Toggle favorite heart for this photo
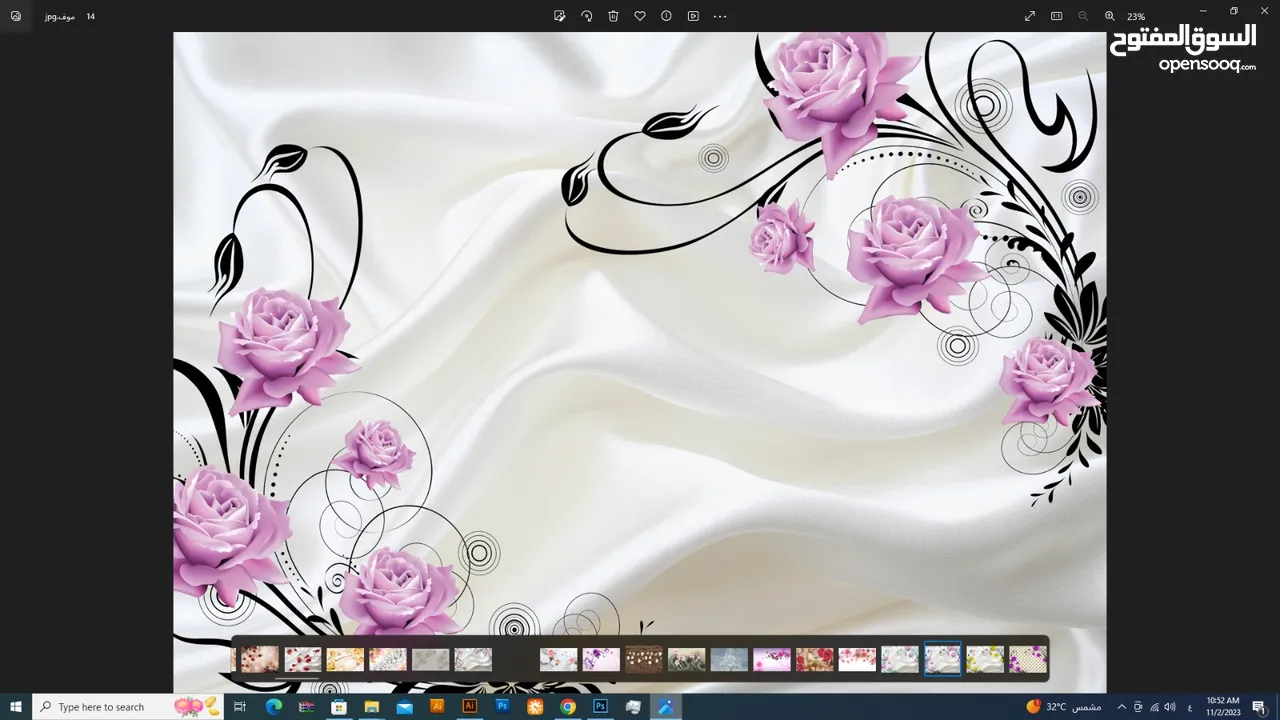 (x=640, y=16)
